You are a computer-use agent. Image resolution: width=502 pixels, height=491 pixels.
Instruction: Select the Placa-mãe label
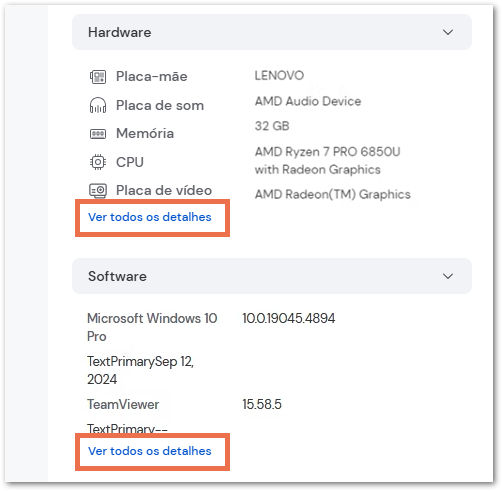coord(152,77)
